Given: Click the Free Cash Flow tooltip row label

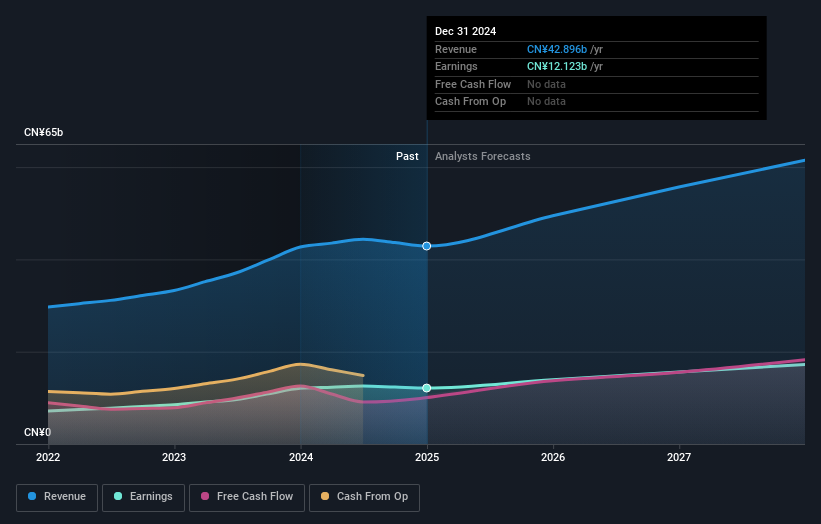Looking at the screenshot, I should pos(473,84).
